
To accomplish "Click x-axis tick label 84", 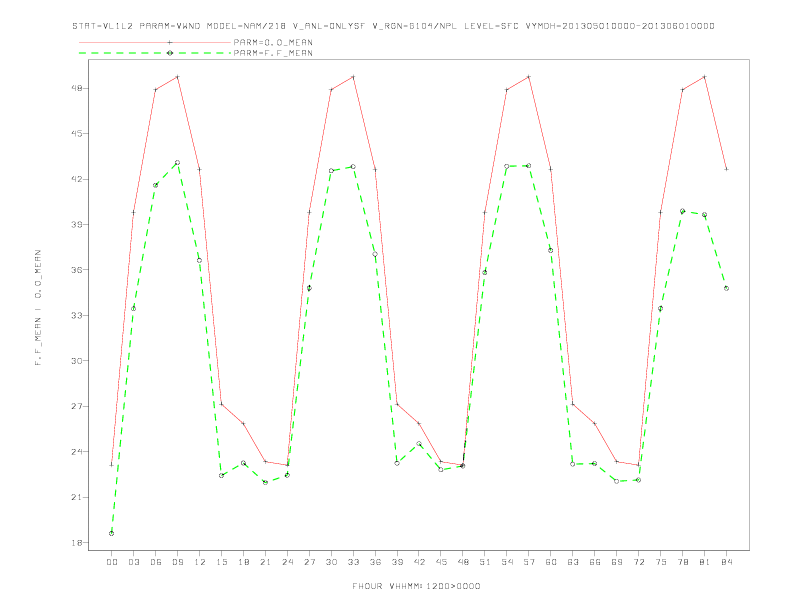I will tap(726, 562).
